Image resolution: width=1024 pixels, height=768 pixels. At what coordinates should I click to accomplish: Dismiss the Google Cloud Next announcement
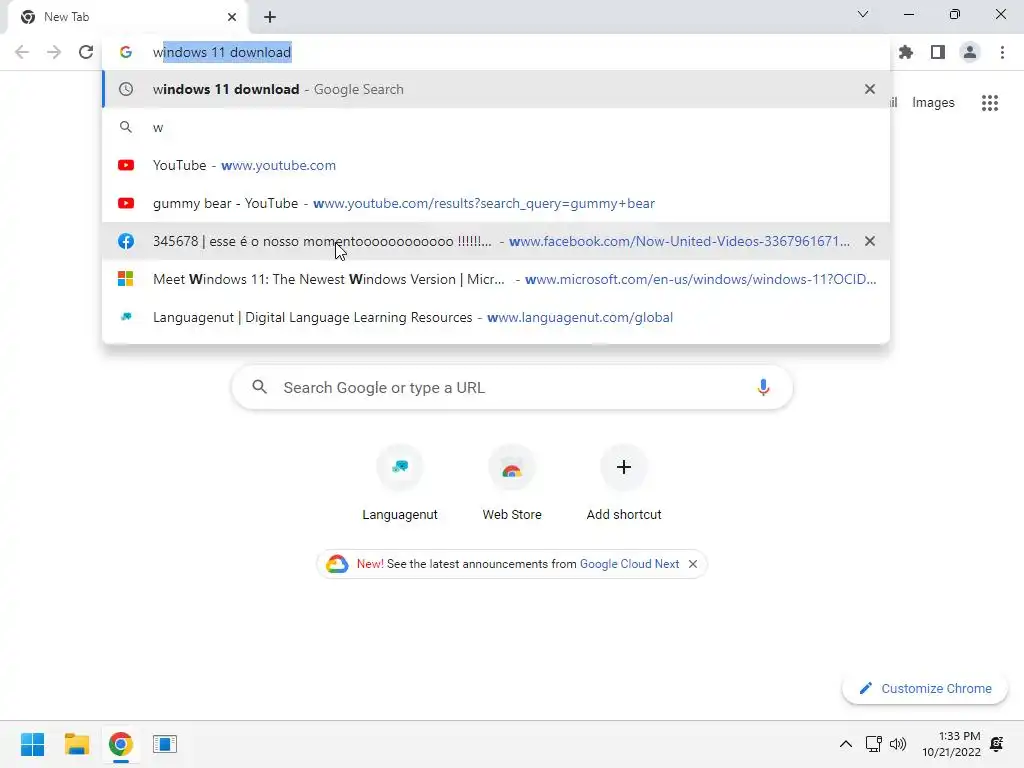pos(693,564)
